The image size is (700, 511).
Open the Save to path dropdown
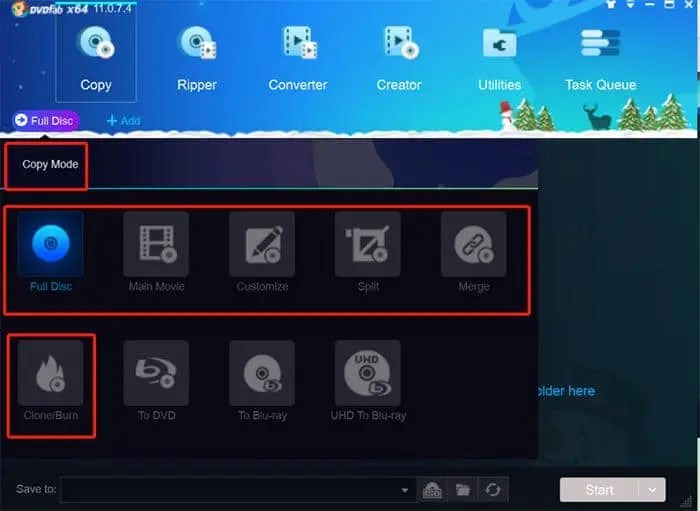tap(404, 490)
